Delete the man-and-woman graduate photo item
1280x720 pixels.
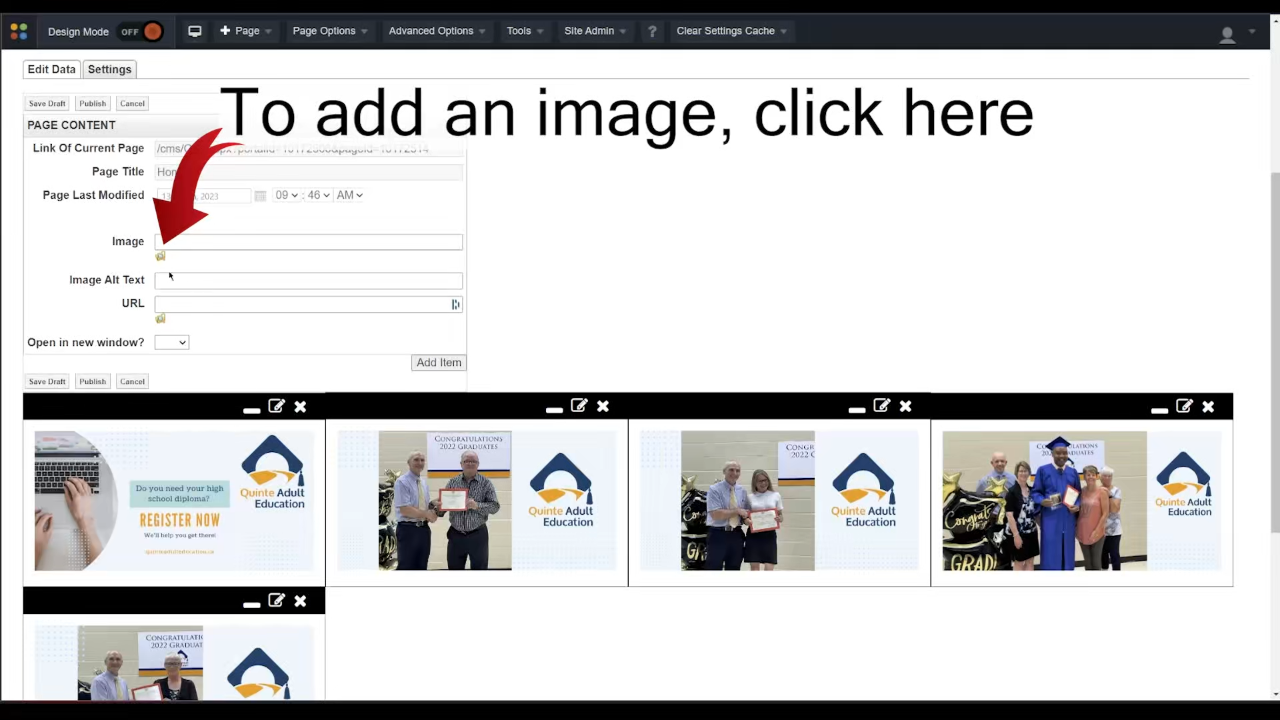click(x=905, y=406)
